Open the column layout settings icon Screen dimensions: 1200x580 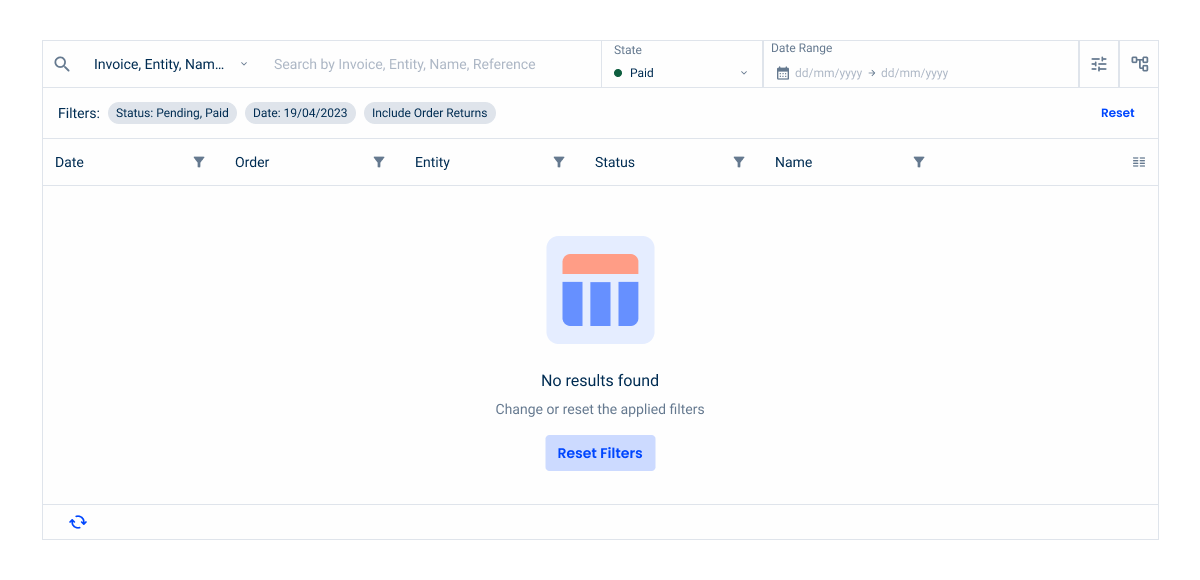pyautogui.click(x=1139, y=162)
